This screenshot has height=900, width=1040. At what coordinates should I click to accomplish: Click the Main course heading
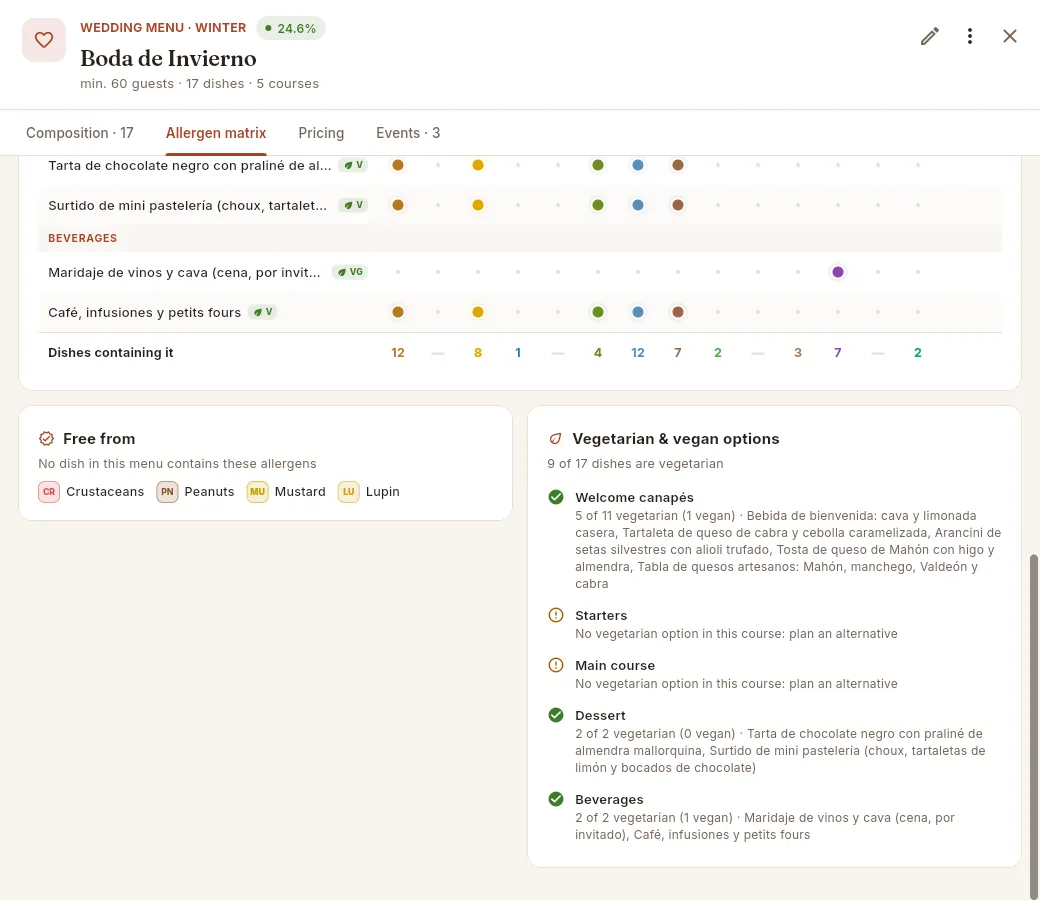coord(615,665)
